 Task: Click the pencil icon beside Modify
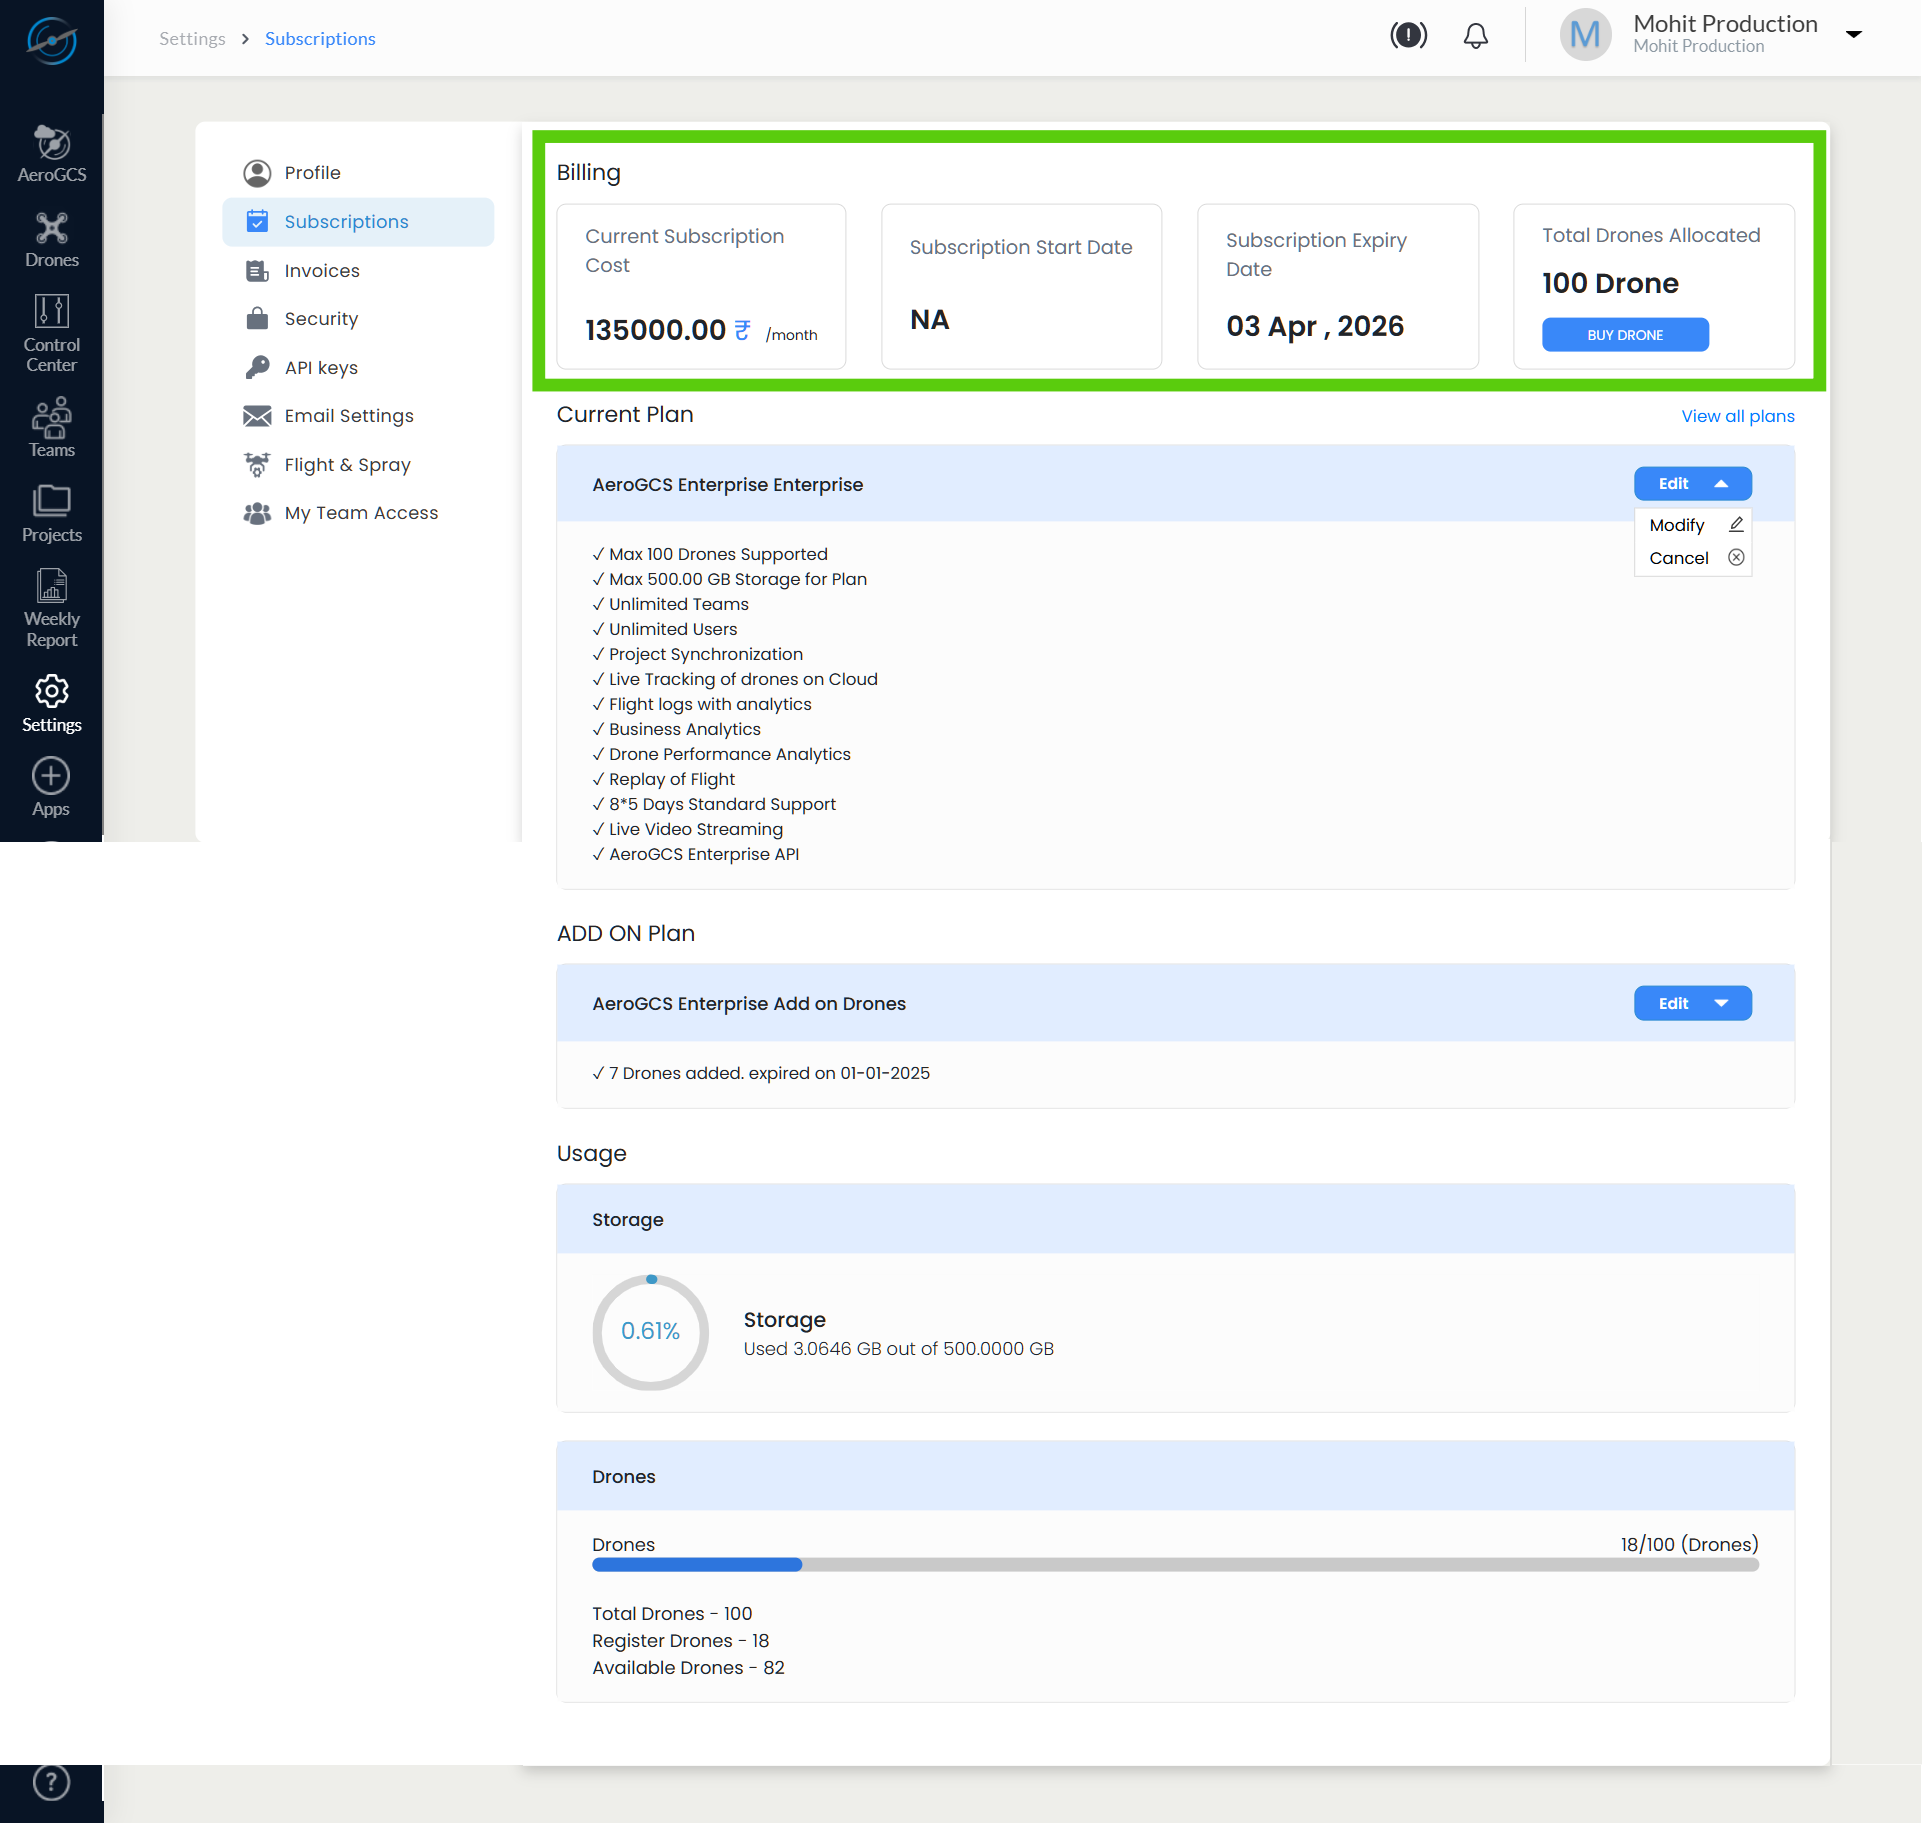[1736, 524]
